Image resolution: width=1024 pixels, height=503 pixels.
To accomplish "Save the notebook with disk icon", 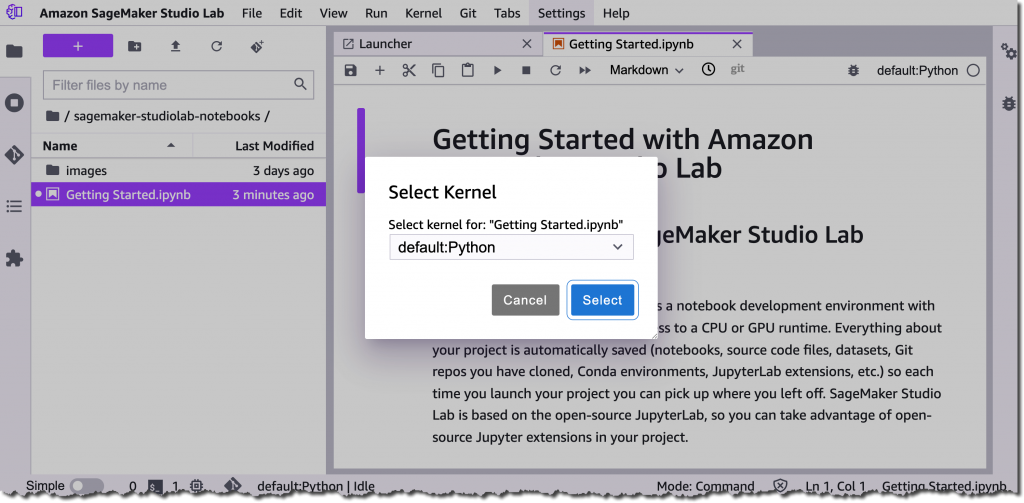I will pos(351,71).
